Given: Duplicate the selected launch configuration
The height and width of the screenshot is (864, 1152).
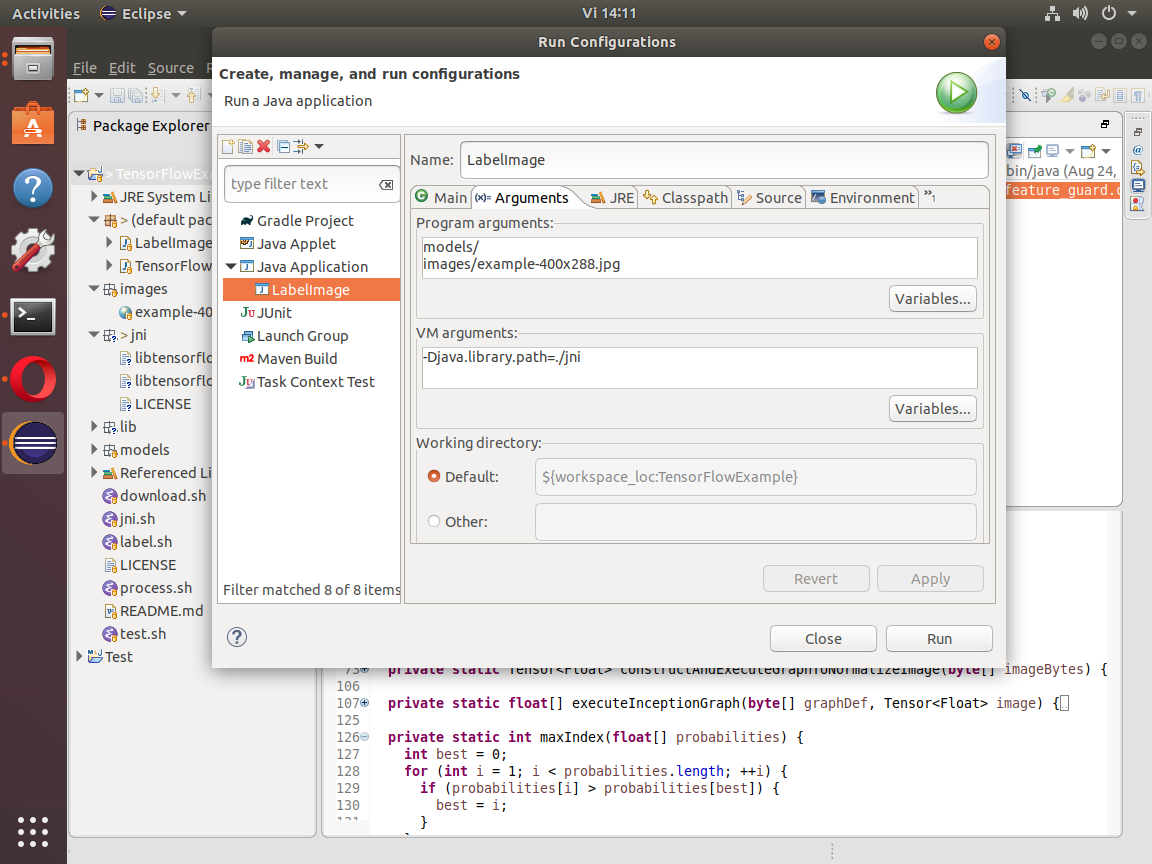Looking at the screenshot, I should click(246, 147).
